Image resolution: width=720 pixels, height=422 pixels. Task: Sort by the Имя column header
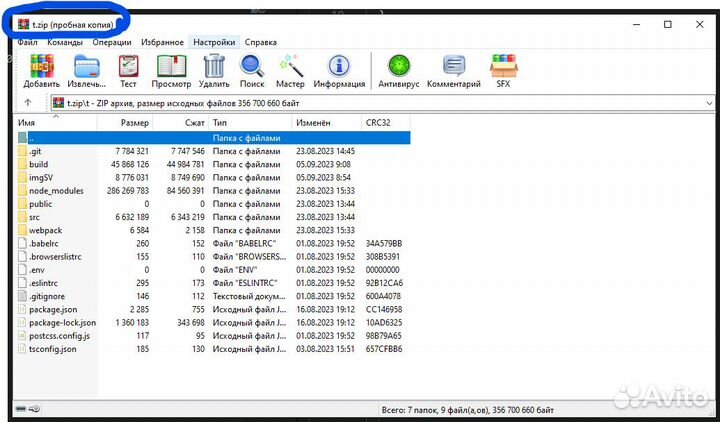pyautogui.click(x=56, y=123)
